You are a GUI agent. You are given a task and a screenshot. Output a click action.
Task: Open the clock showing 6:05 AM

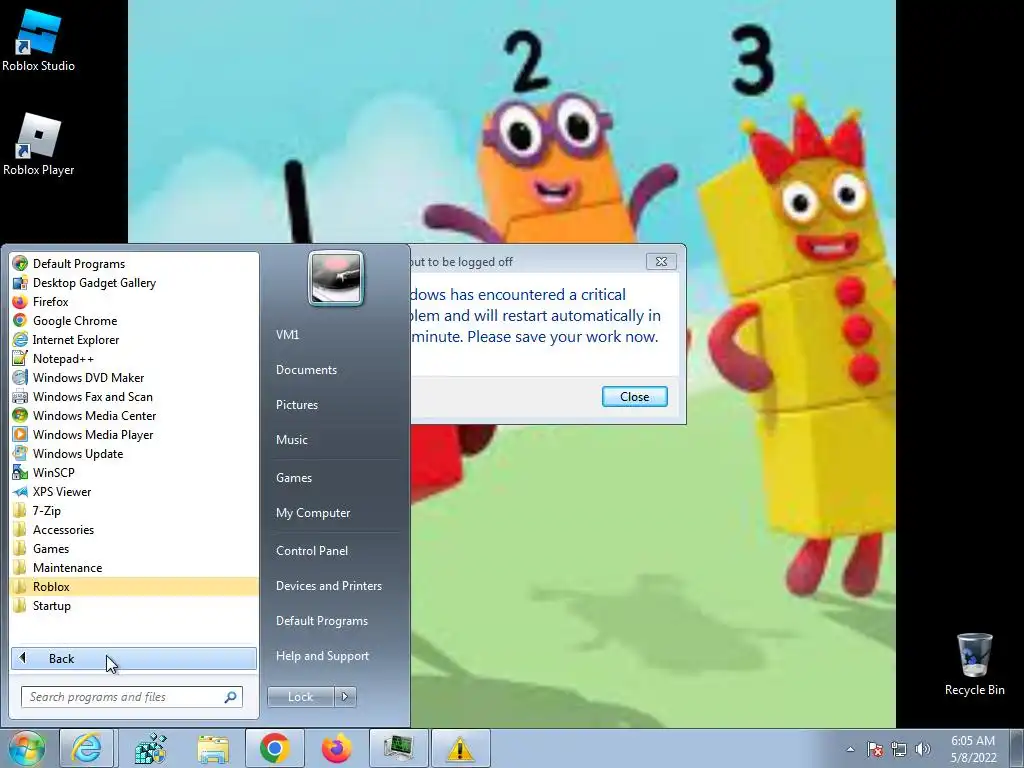[973, 749]
